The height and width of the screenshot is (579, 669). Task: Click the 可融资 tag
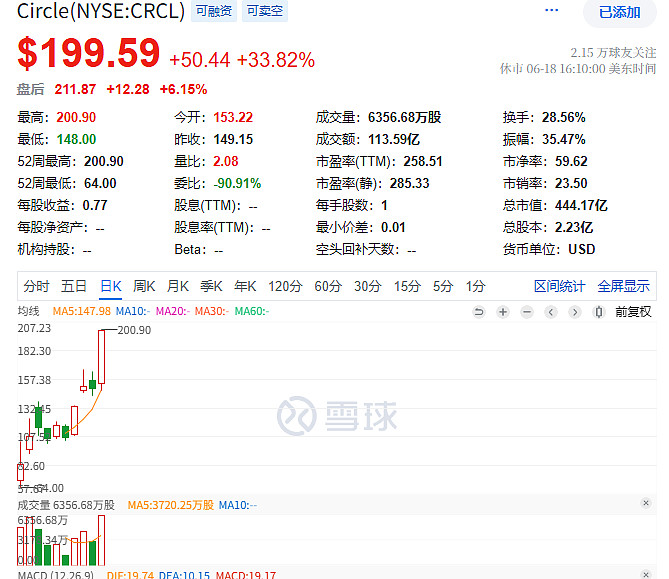(x=214, y=11)
